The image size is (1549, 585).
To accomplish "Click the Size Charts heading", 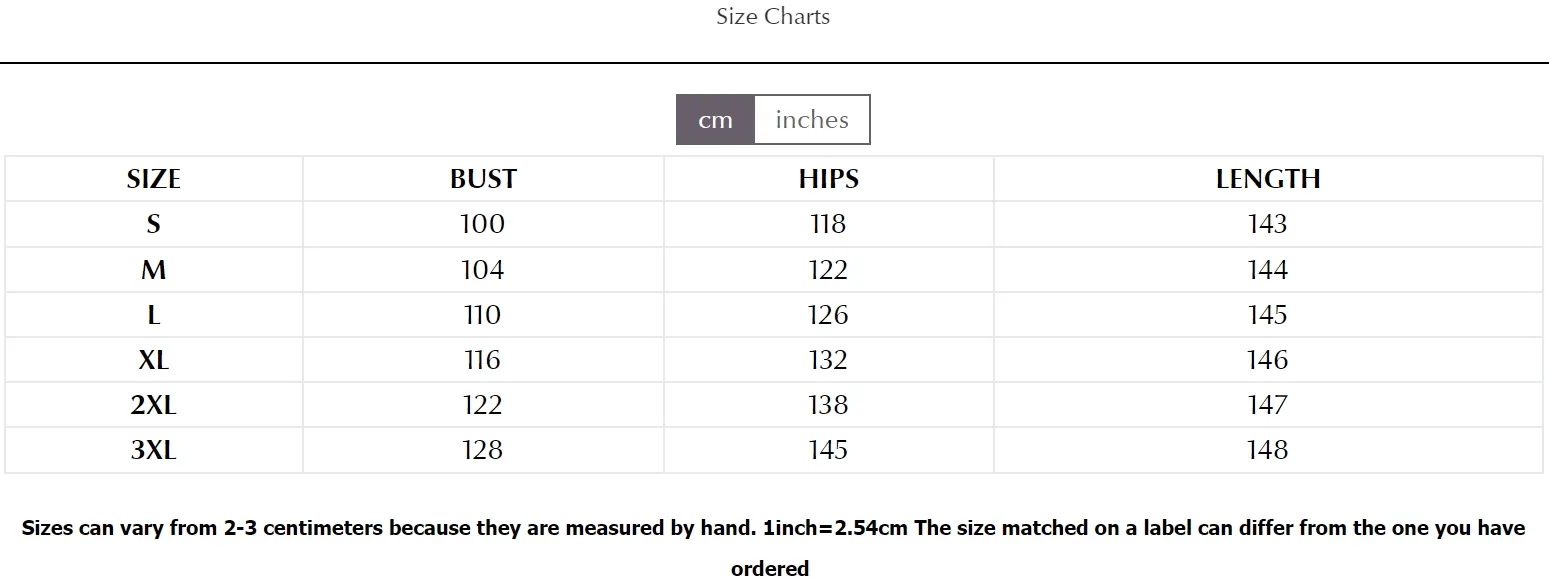I will tap(773, 16).
